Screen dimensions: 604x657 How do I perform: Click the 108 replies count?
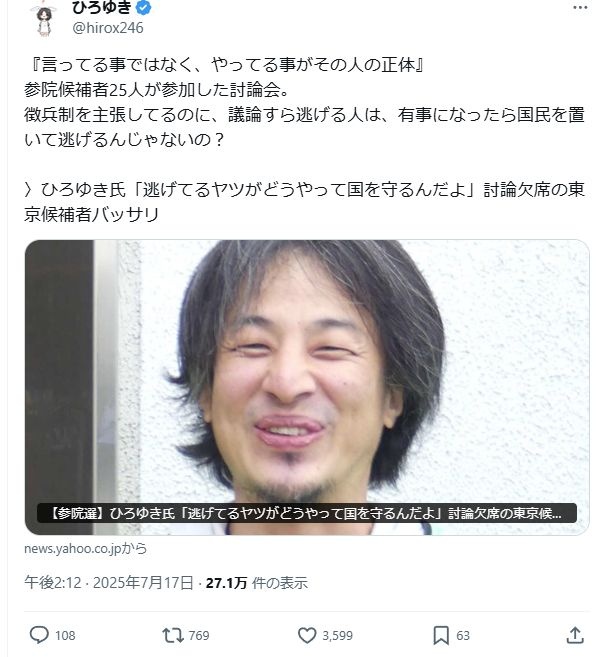(x=65, y=636)
